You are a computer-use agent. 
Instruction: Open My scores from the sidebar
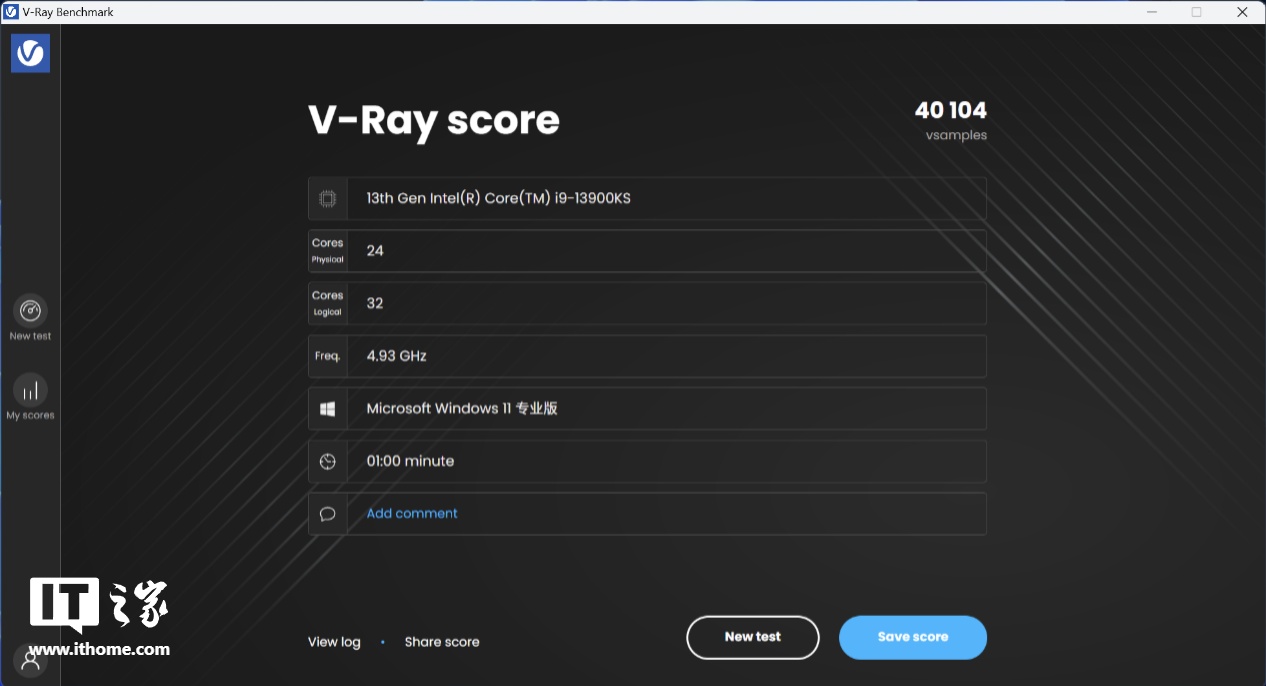point(31,391)
